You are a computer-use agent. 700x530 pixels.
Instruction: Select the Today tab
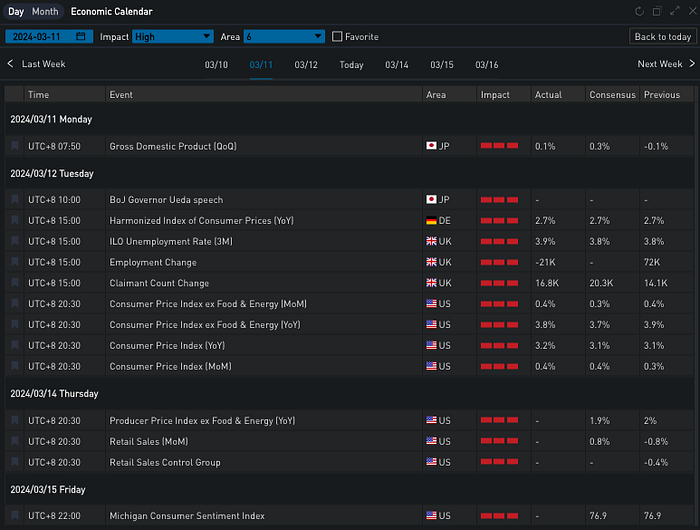pyautogui.click(x=351, y=65)
